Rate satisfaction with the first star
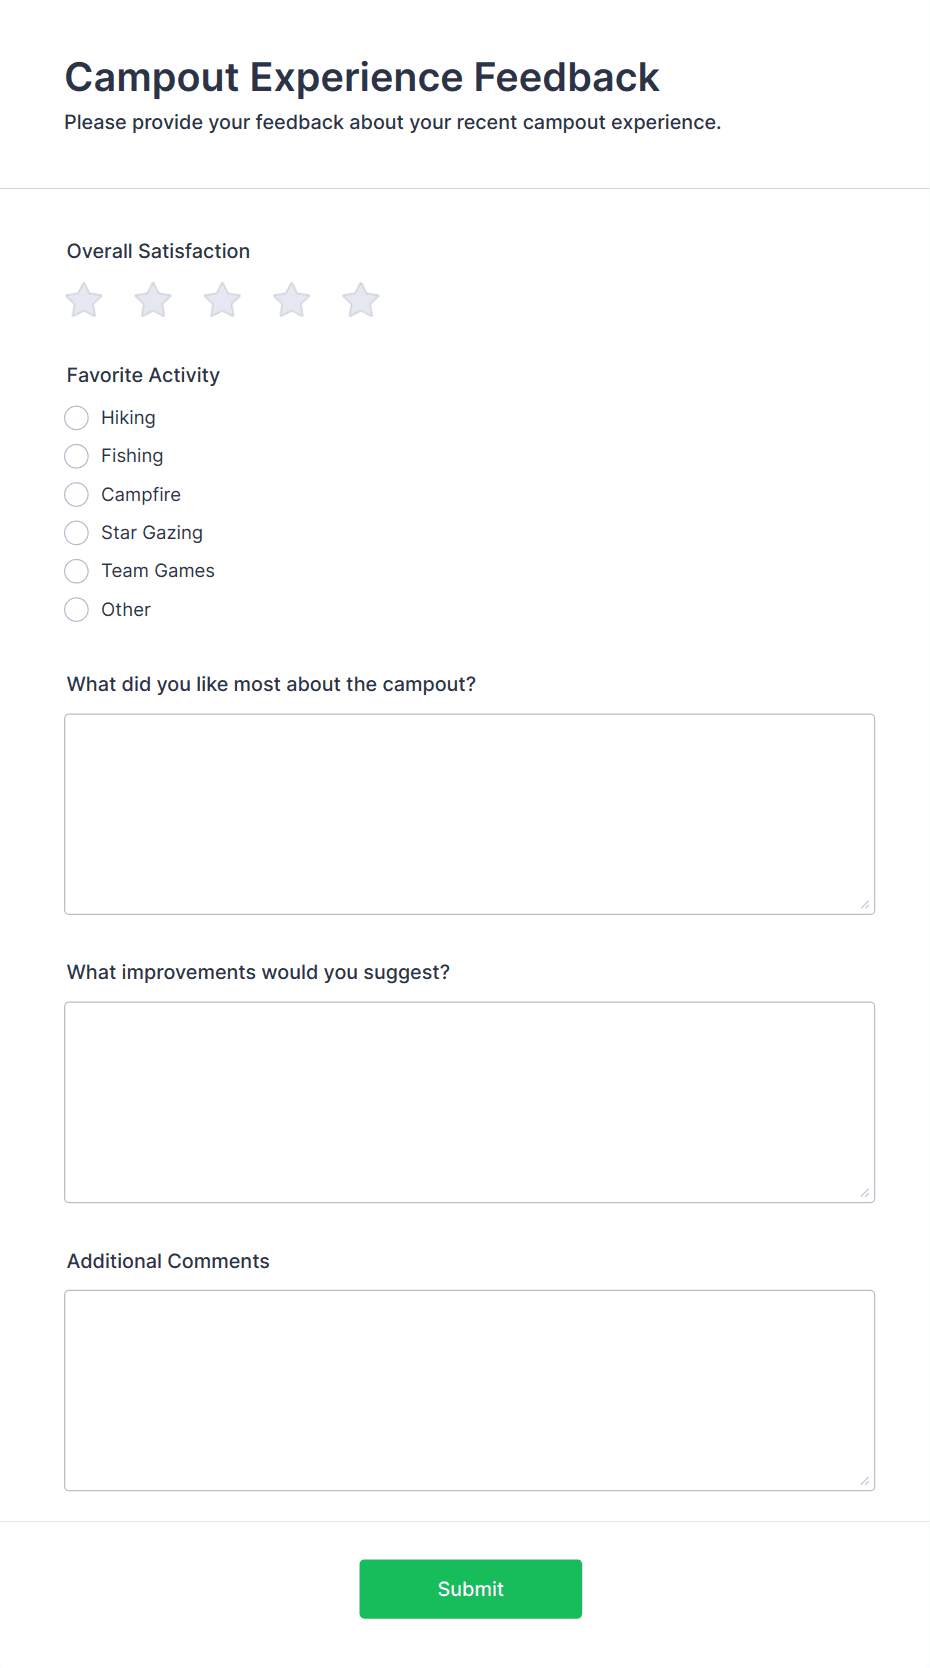Screen dimensions: 930x1668 [x=84, y=300]
